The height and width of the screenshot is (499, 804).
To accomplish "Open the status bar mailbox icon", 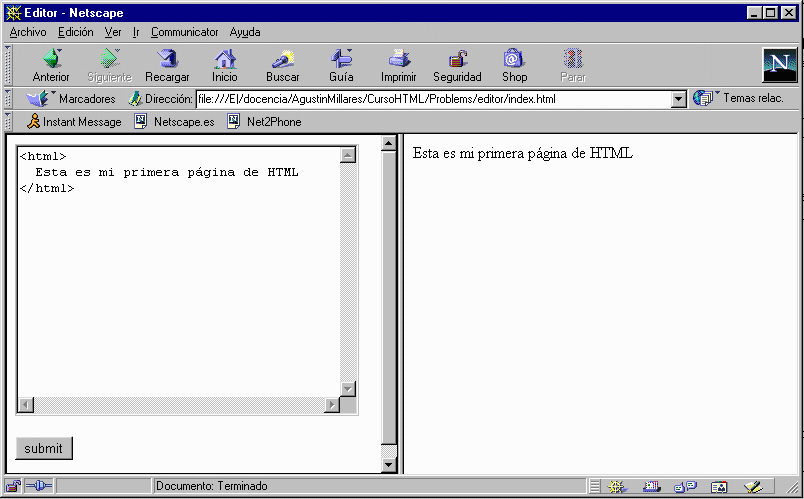I will click(x=651, y=486).
